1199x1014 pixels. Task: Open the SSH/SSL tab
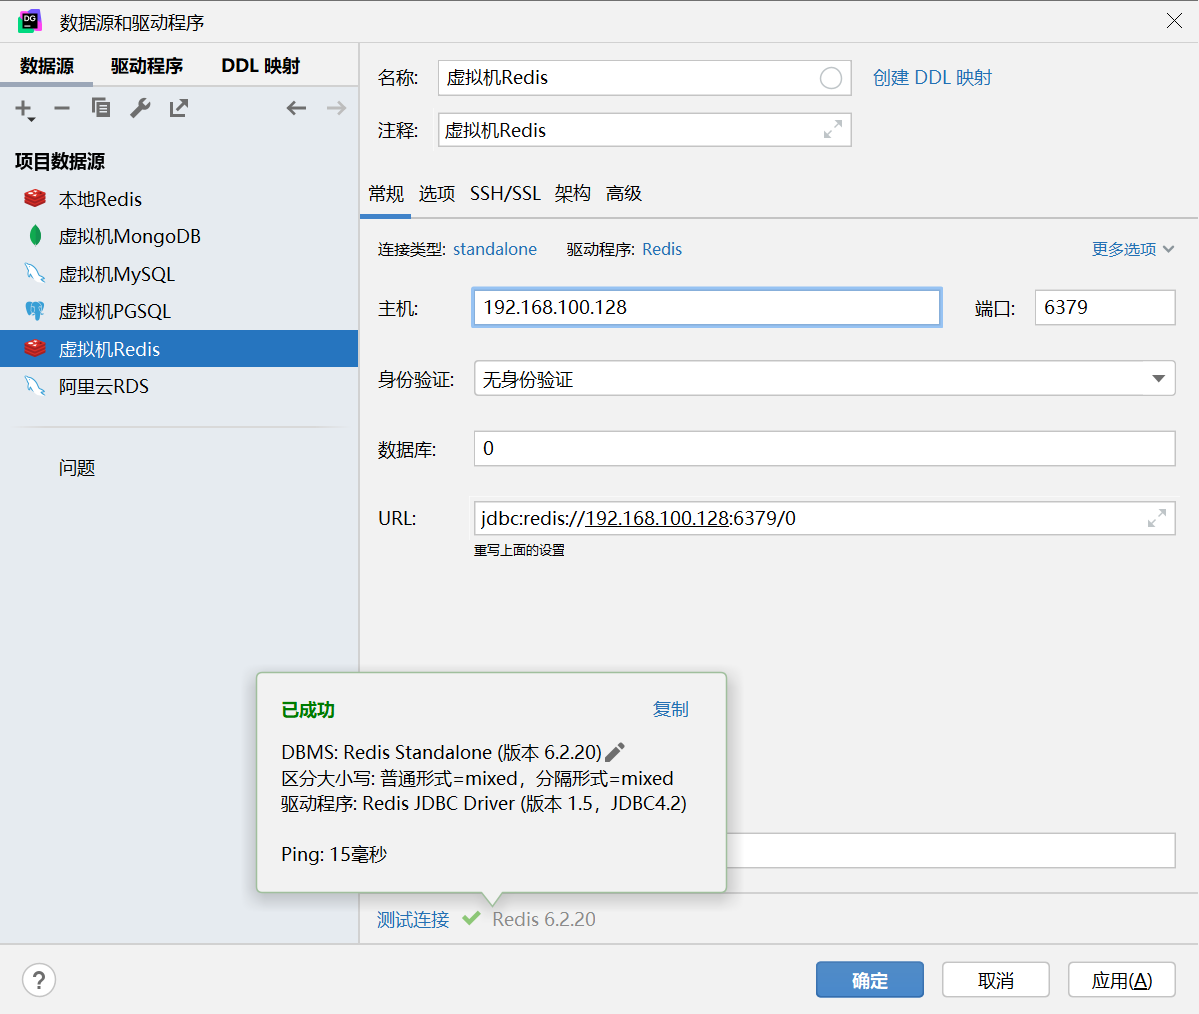pos(505,193)
